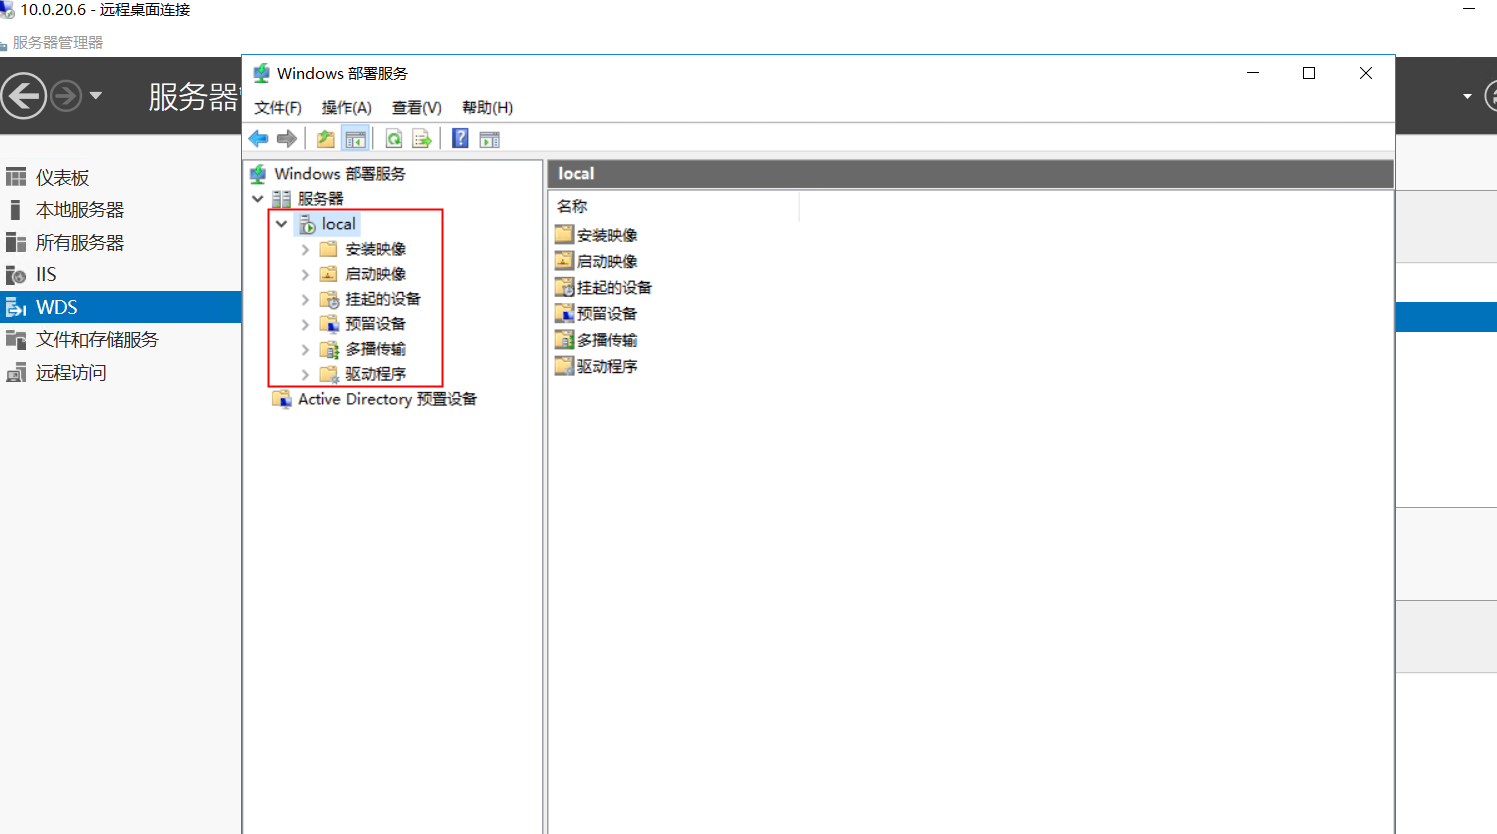Click the 文件和存储服务 icon in sidebar
The width and height of the screenshot is (1497, 834).
click(x=16, y=340)
